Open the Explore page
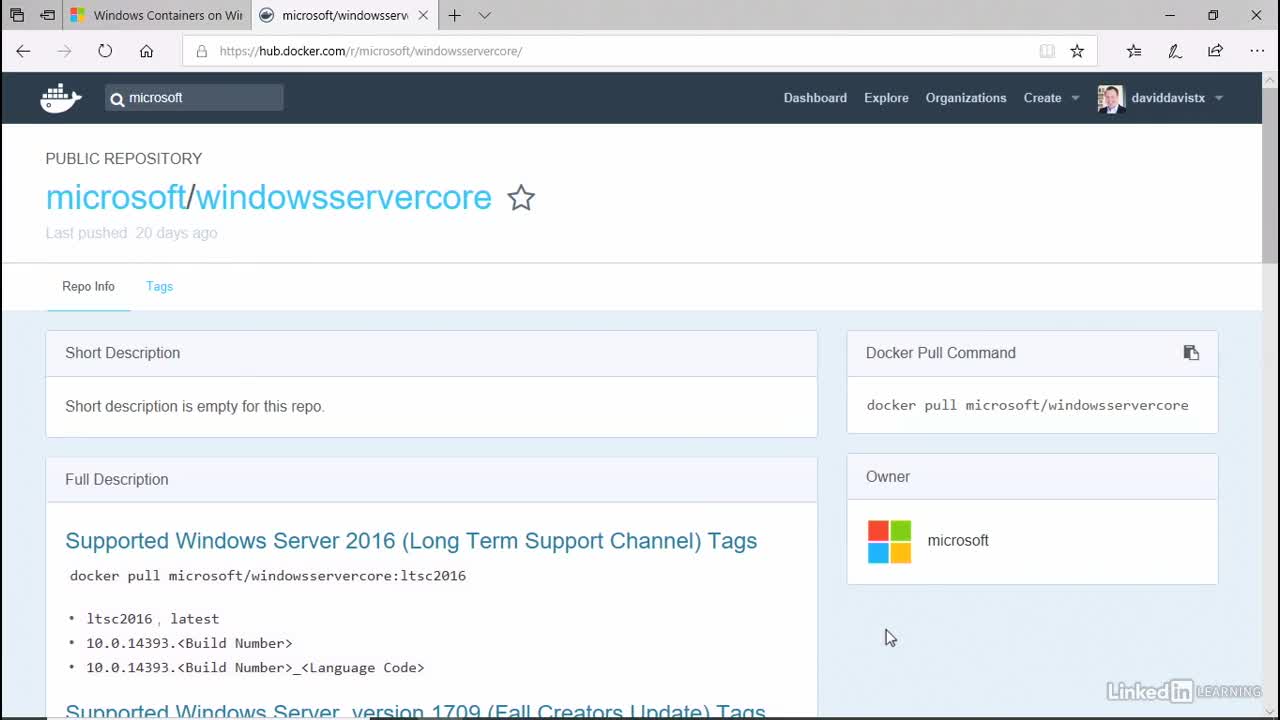The image size is (1280, 720). click(886, 98)
